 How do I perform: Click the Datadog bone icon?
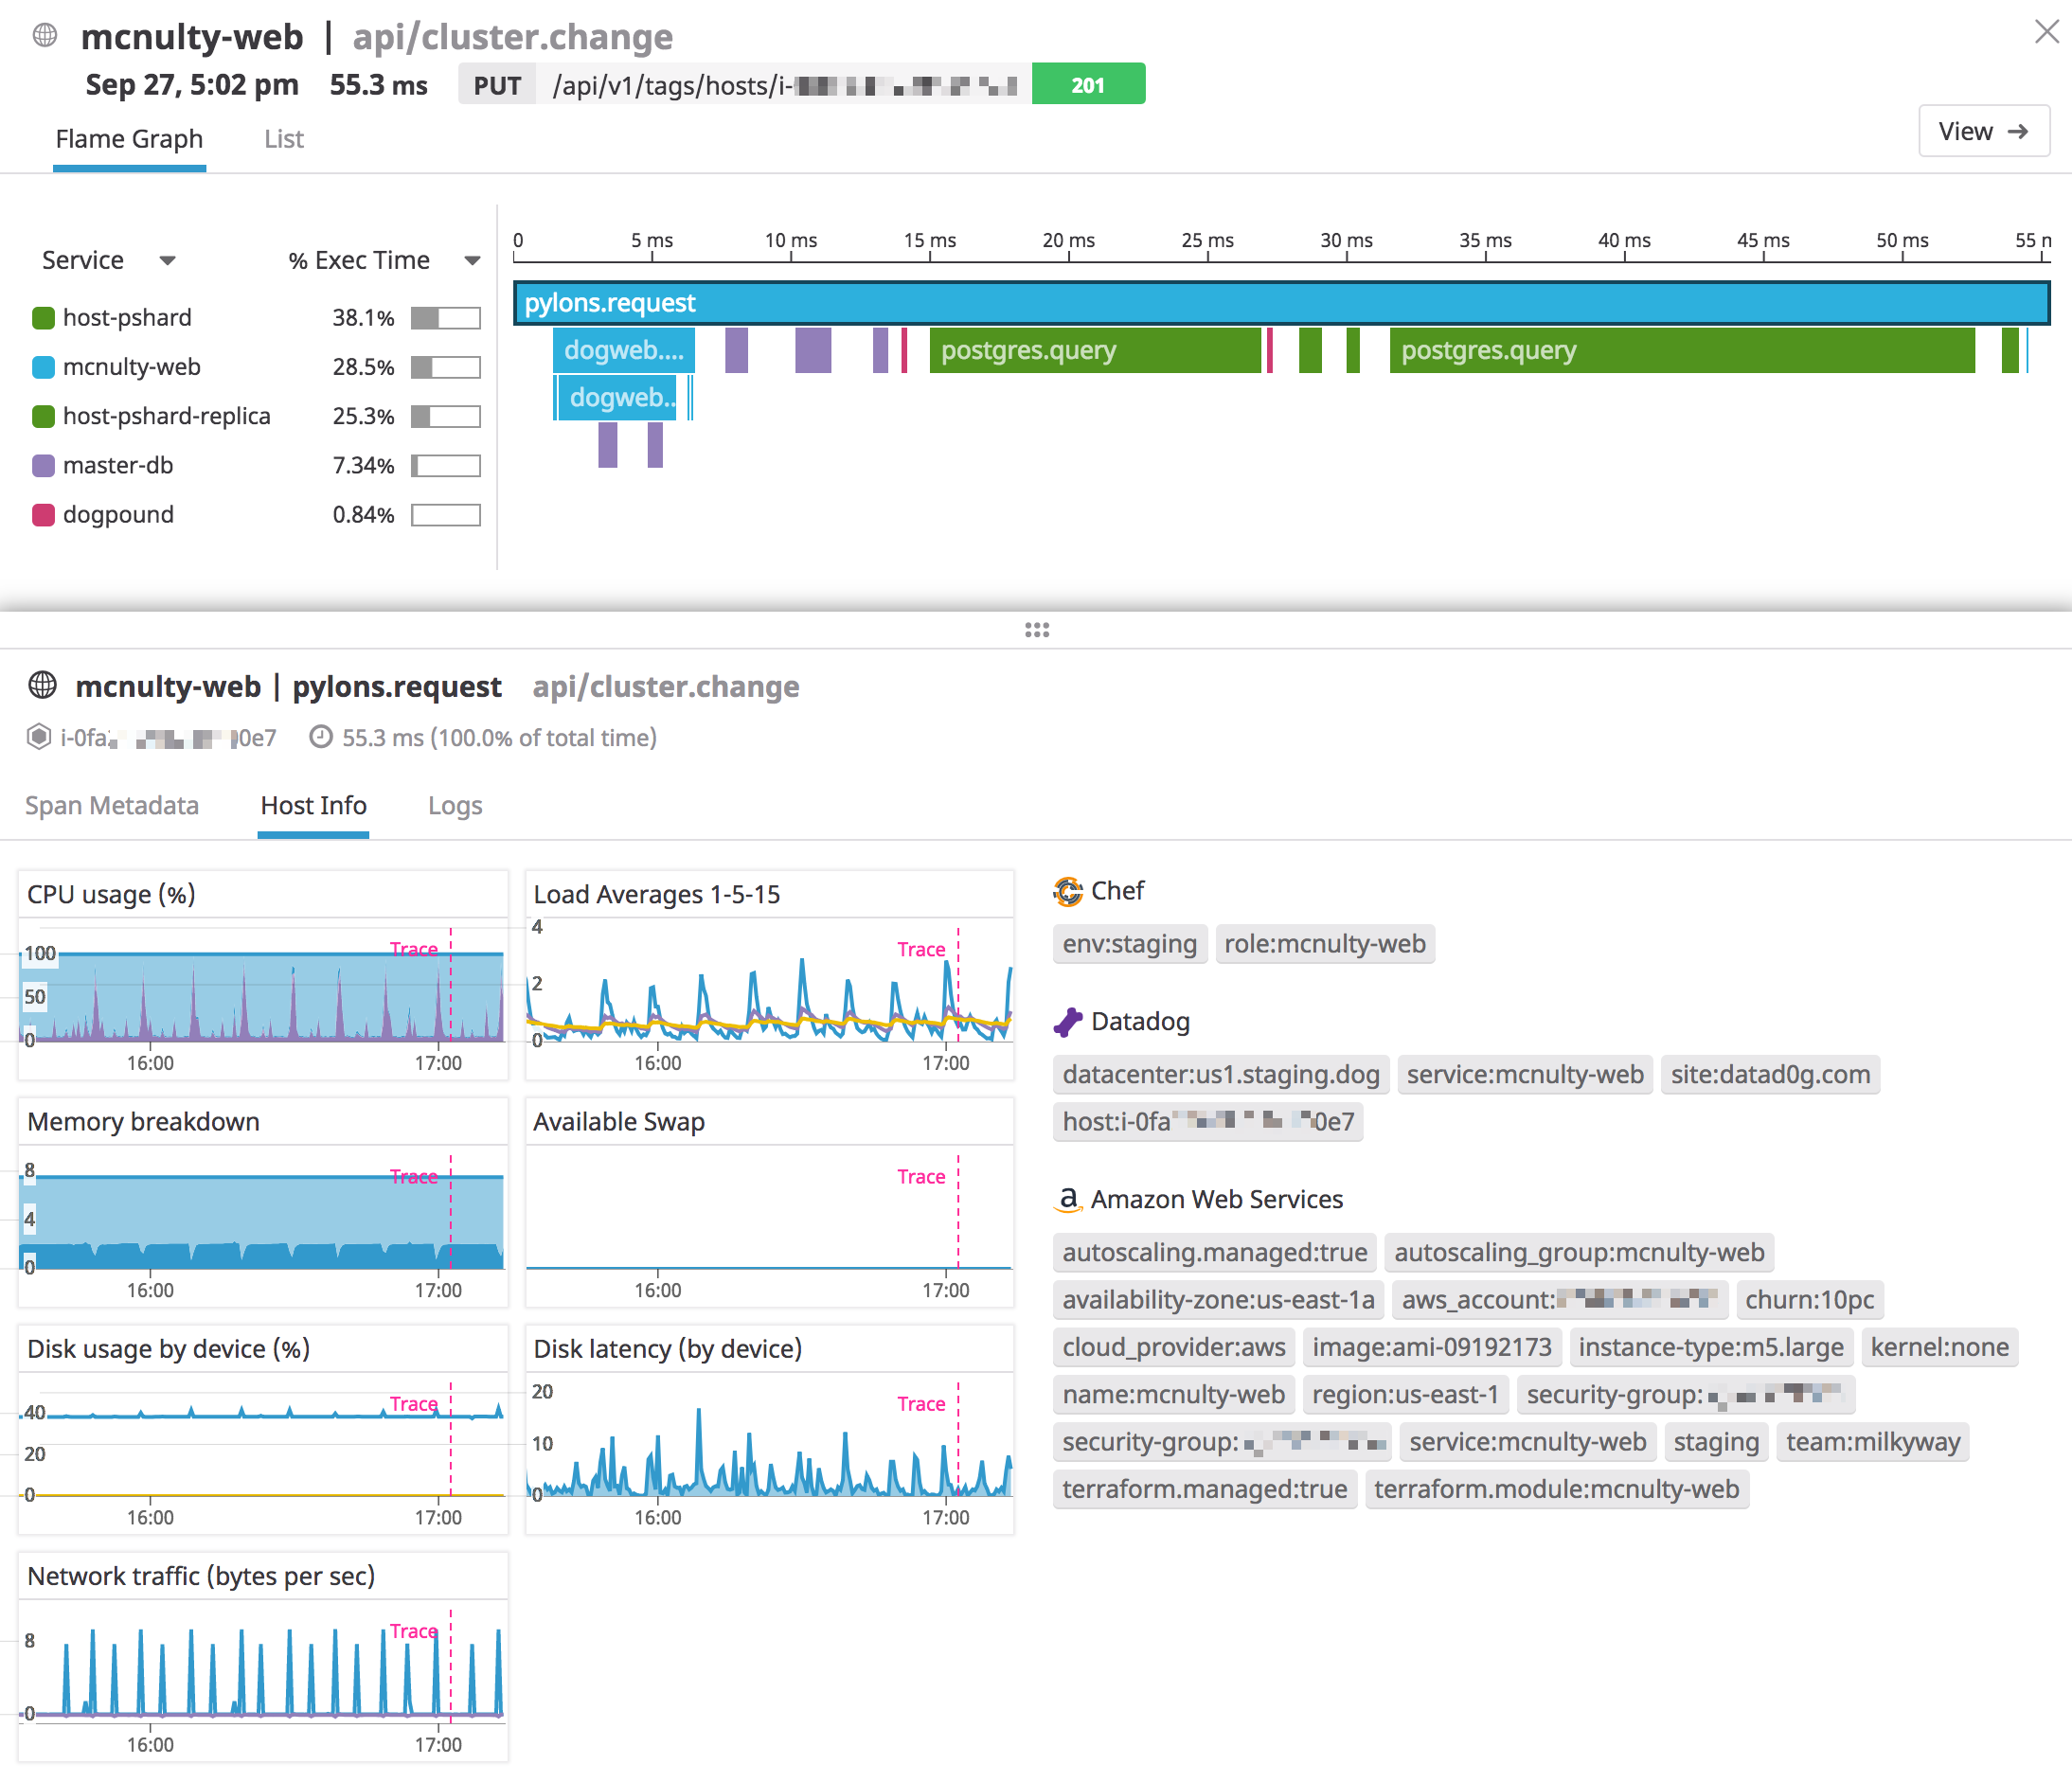tap(1067, 1022)
